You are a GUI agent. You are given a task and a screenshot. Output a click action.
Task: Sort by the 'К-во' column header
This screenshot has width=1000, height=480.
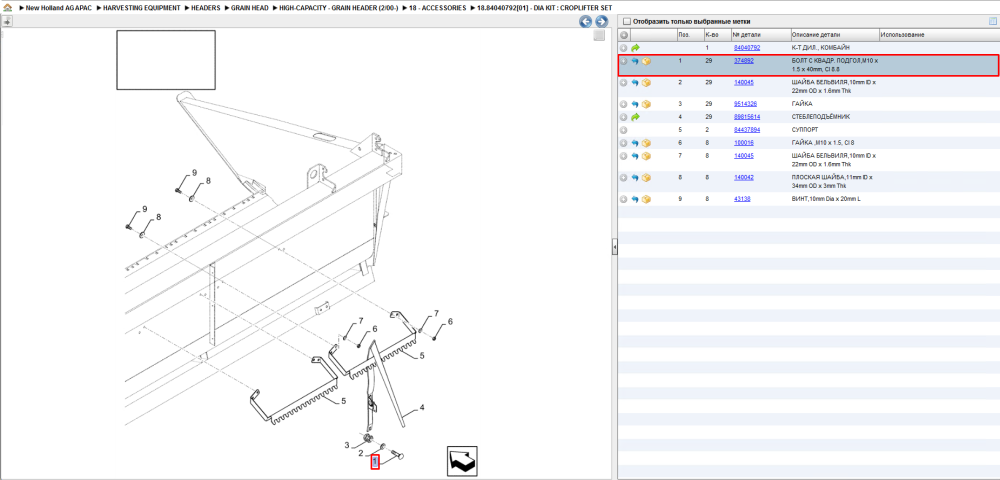[717, 35]
